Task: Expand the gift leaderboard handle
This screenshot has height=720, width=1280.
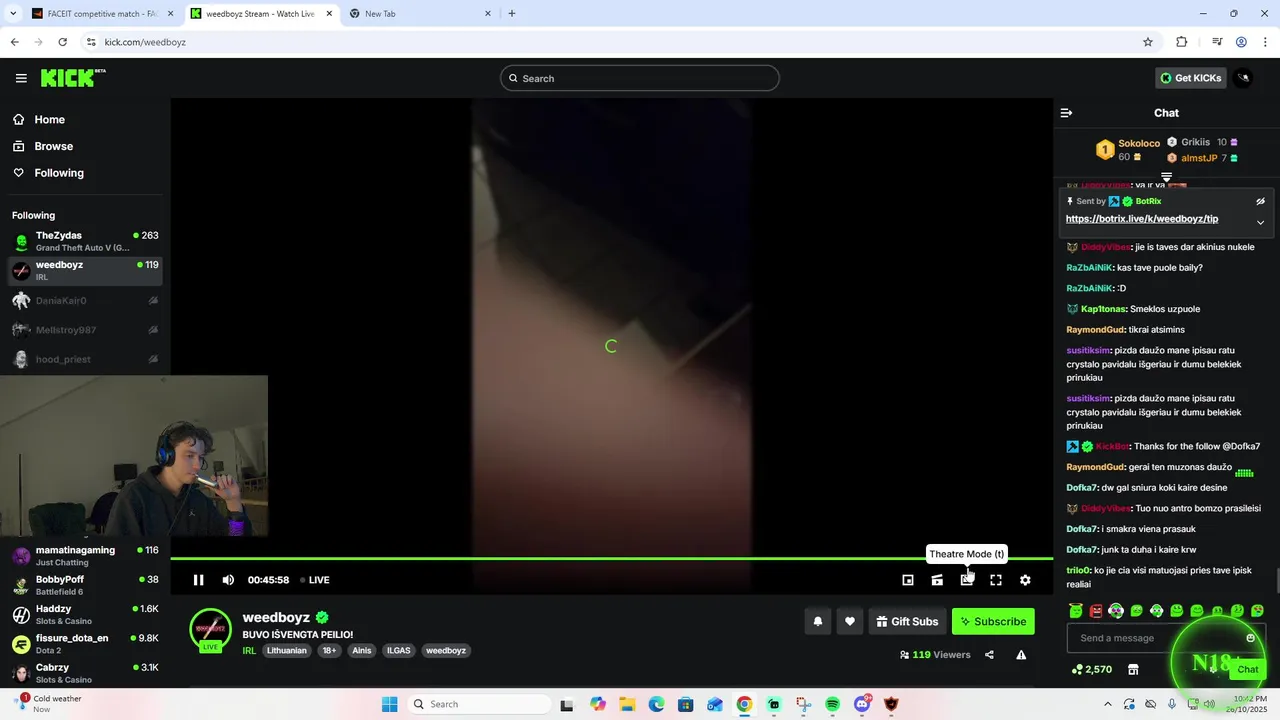Action: point(1166,177)
